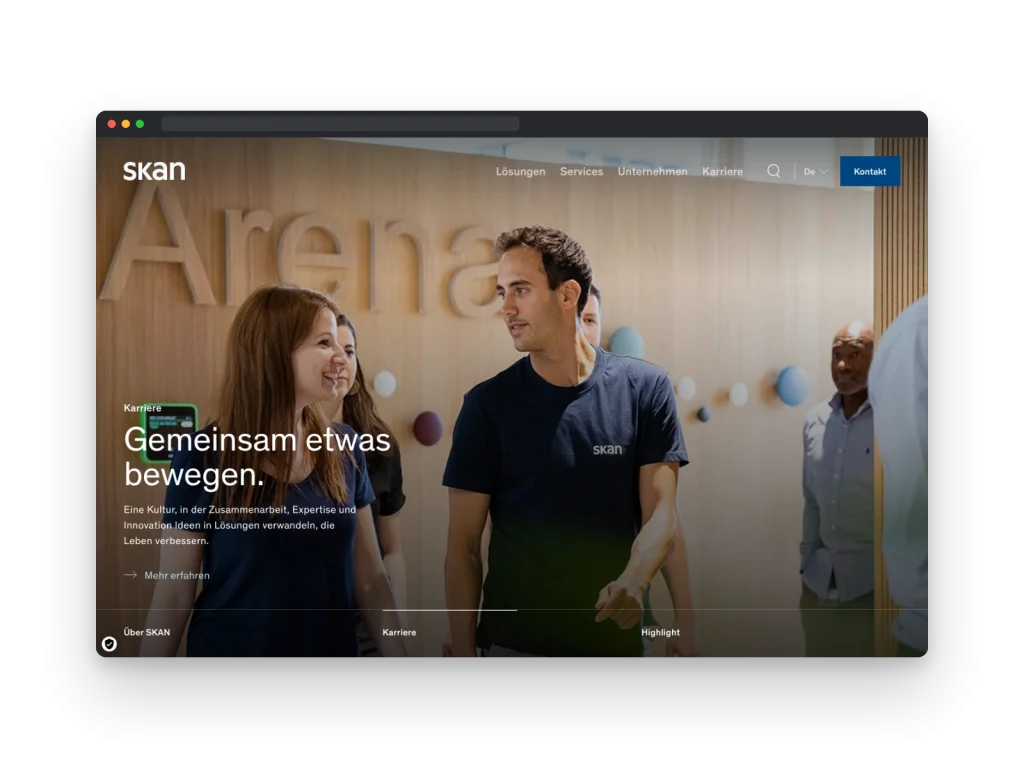This screenshot has width=1024, height=768.
Task: Open the Karriere navigation item
Action: (722, 171)
